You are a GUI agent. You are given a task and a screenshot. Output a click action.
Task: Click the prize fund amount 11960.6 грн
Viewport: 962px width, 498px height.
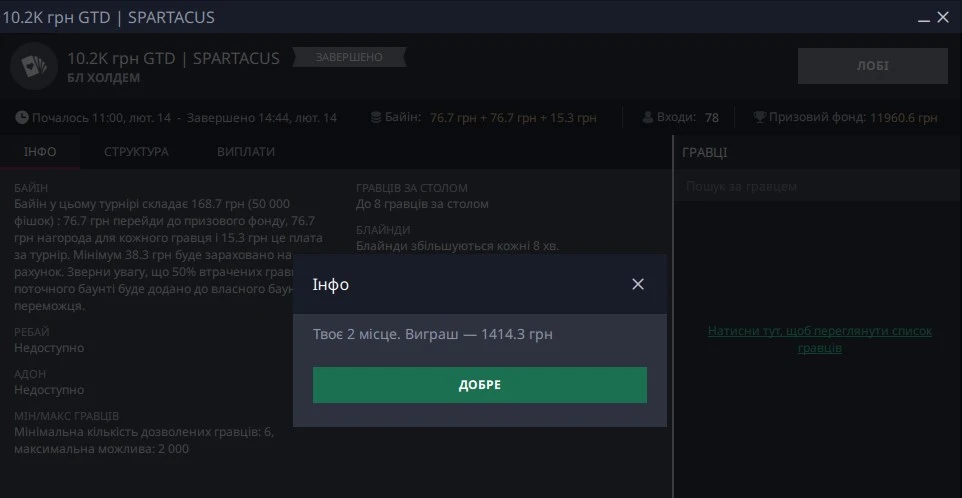(903, 117)
